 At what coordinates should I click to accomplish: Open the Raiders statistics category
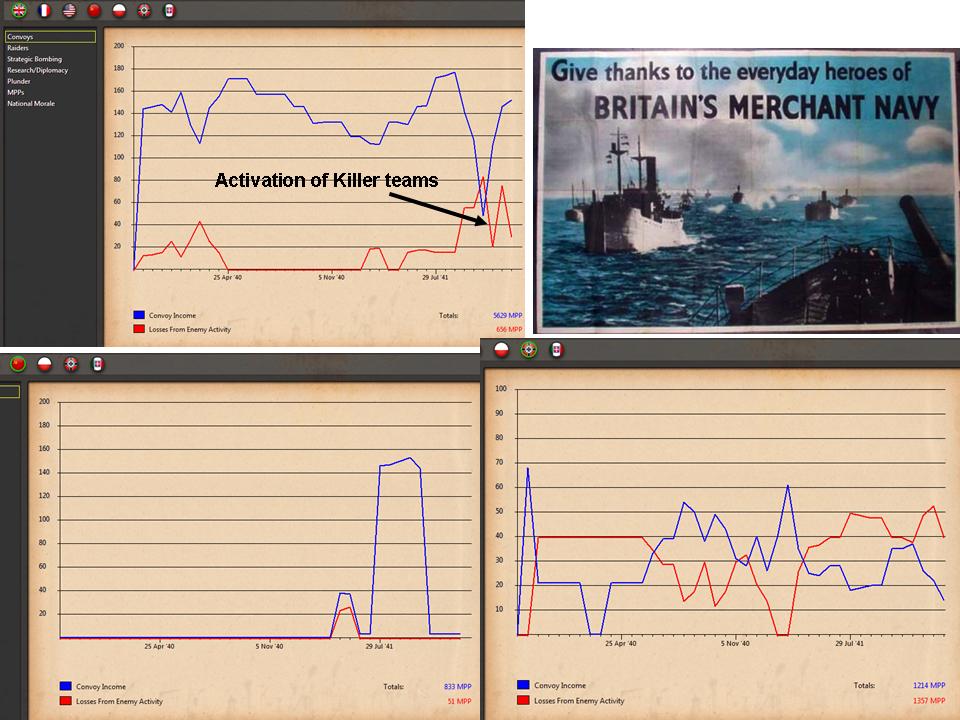point(18,48)
